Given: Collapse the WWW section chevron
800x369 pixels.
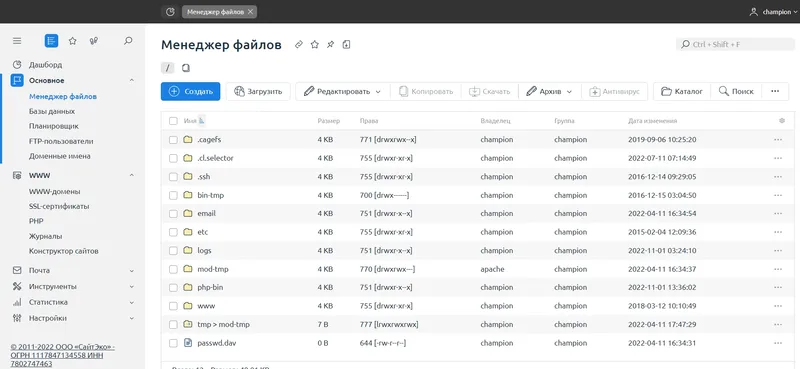Looking at the screenshot, I should 132,175.
